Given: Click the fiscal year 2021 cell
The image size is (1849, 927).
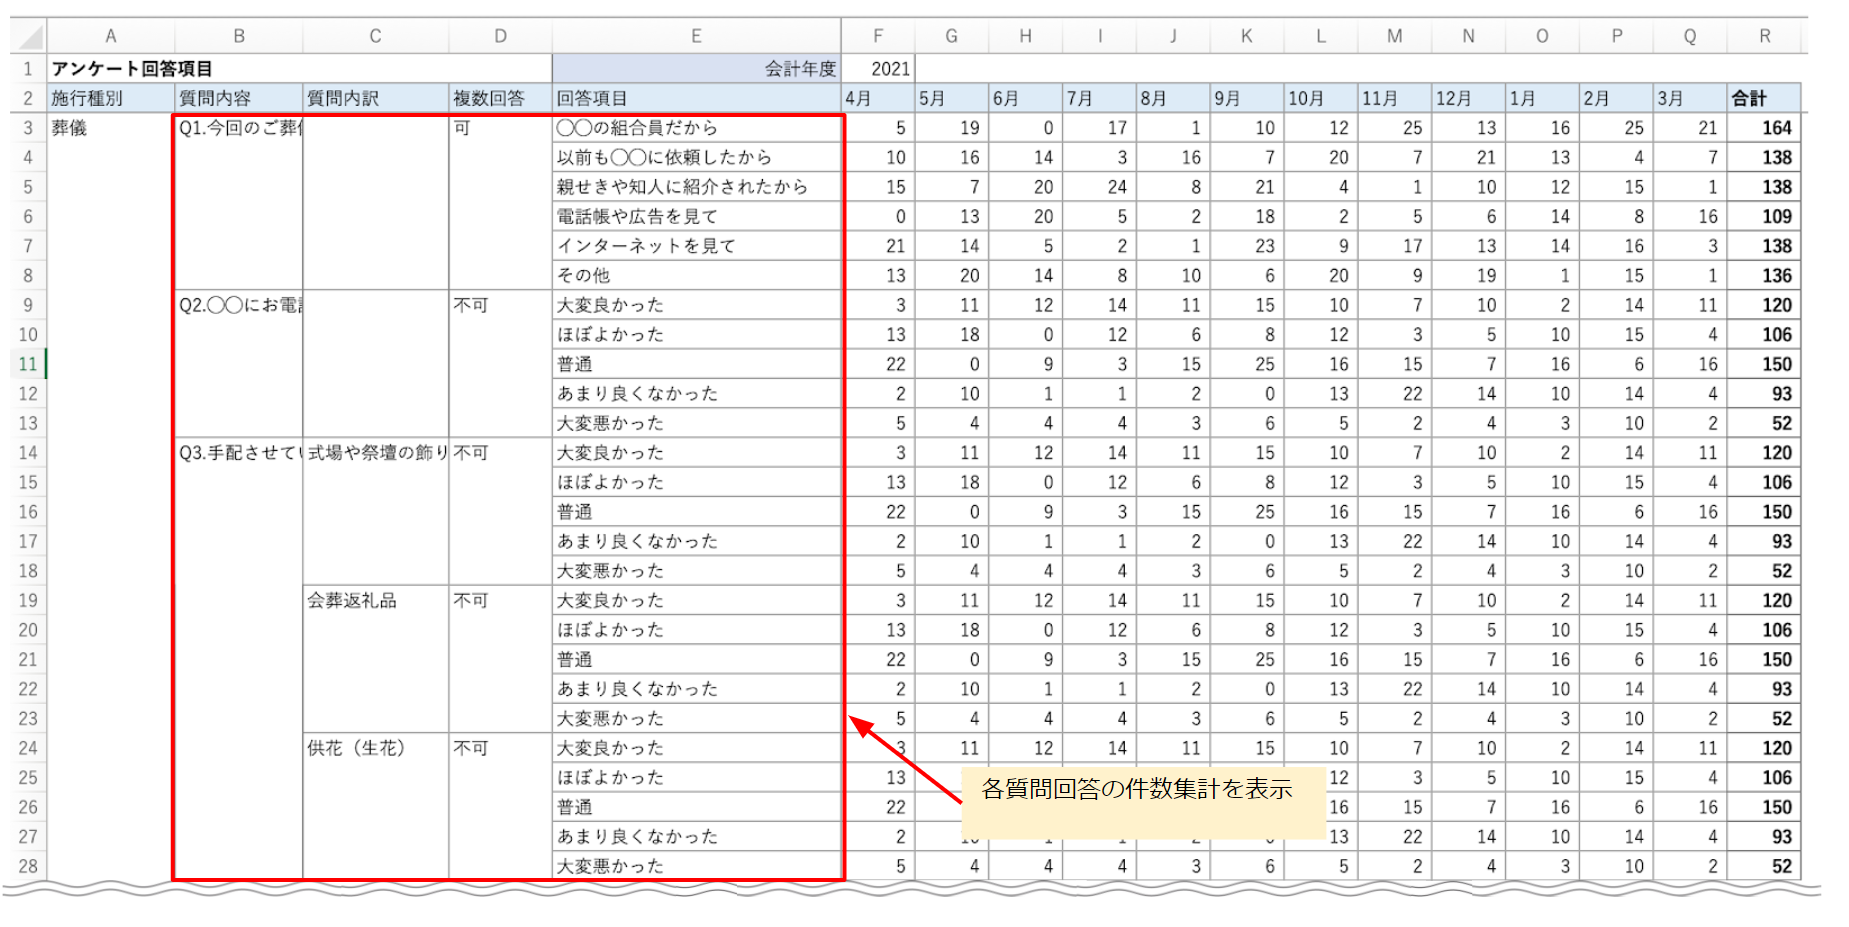Looking at the screenshot, I should 878,69.
